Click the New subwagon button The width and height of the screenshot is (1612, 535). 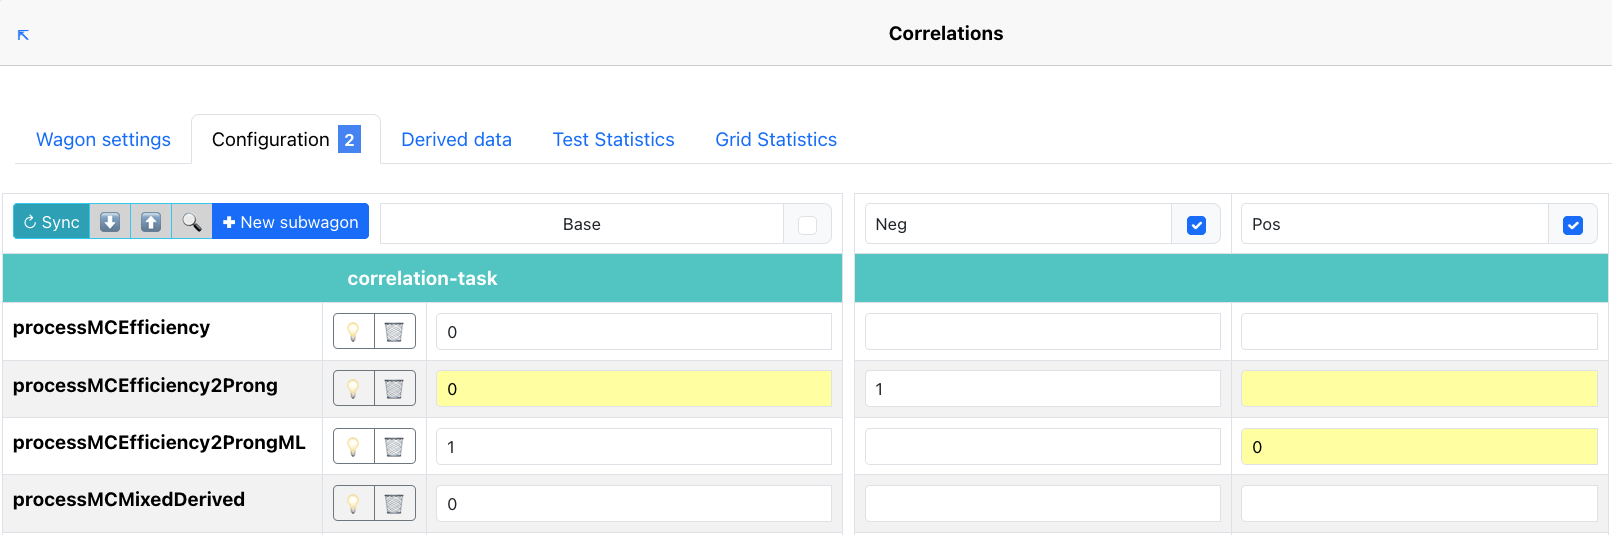pyautogui.click(x=290, y=222)
